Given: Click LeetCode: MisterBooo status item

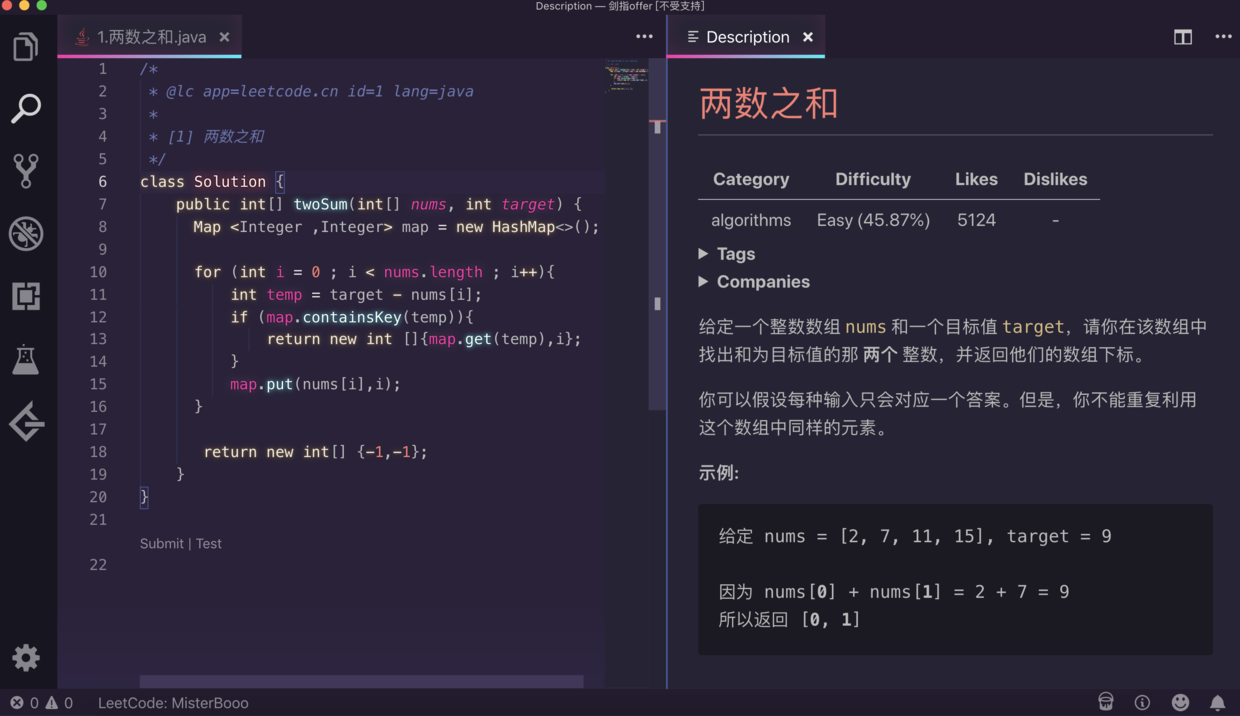Looking at the screenshot, I should tap(173, 703).
